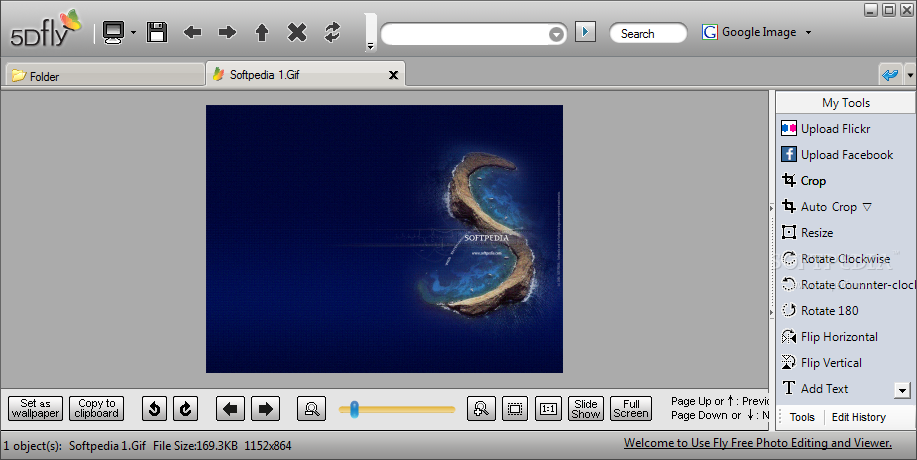This screenshot has width=917, height=460.
Task: Click the 5Dfly logo
Action: pos(44,30)
